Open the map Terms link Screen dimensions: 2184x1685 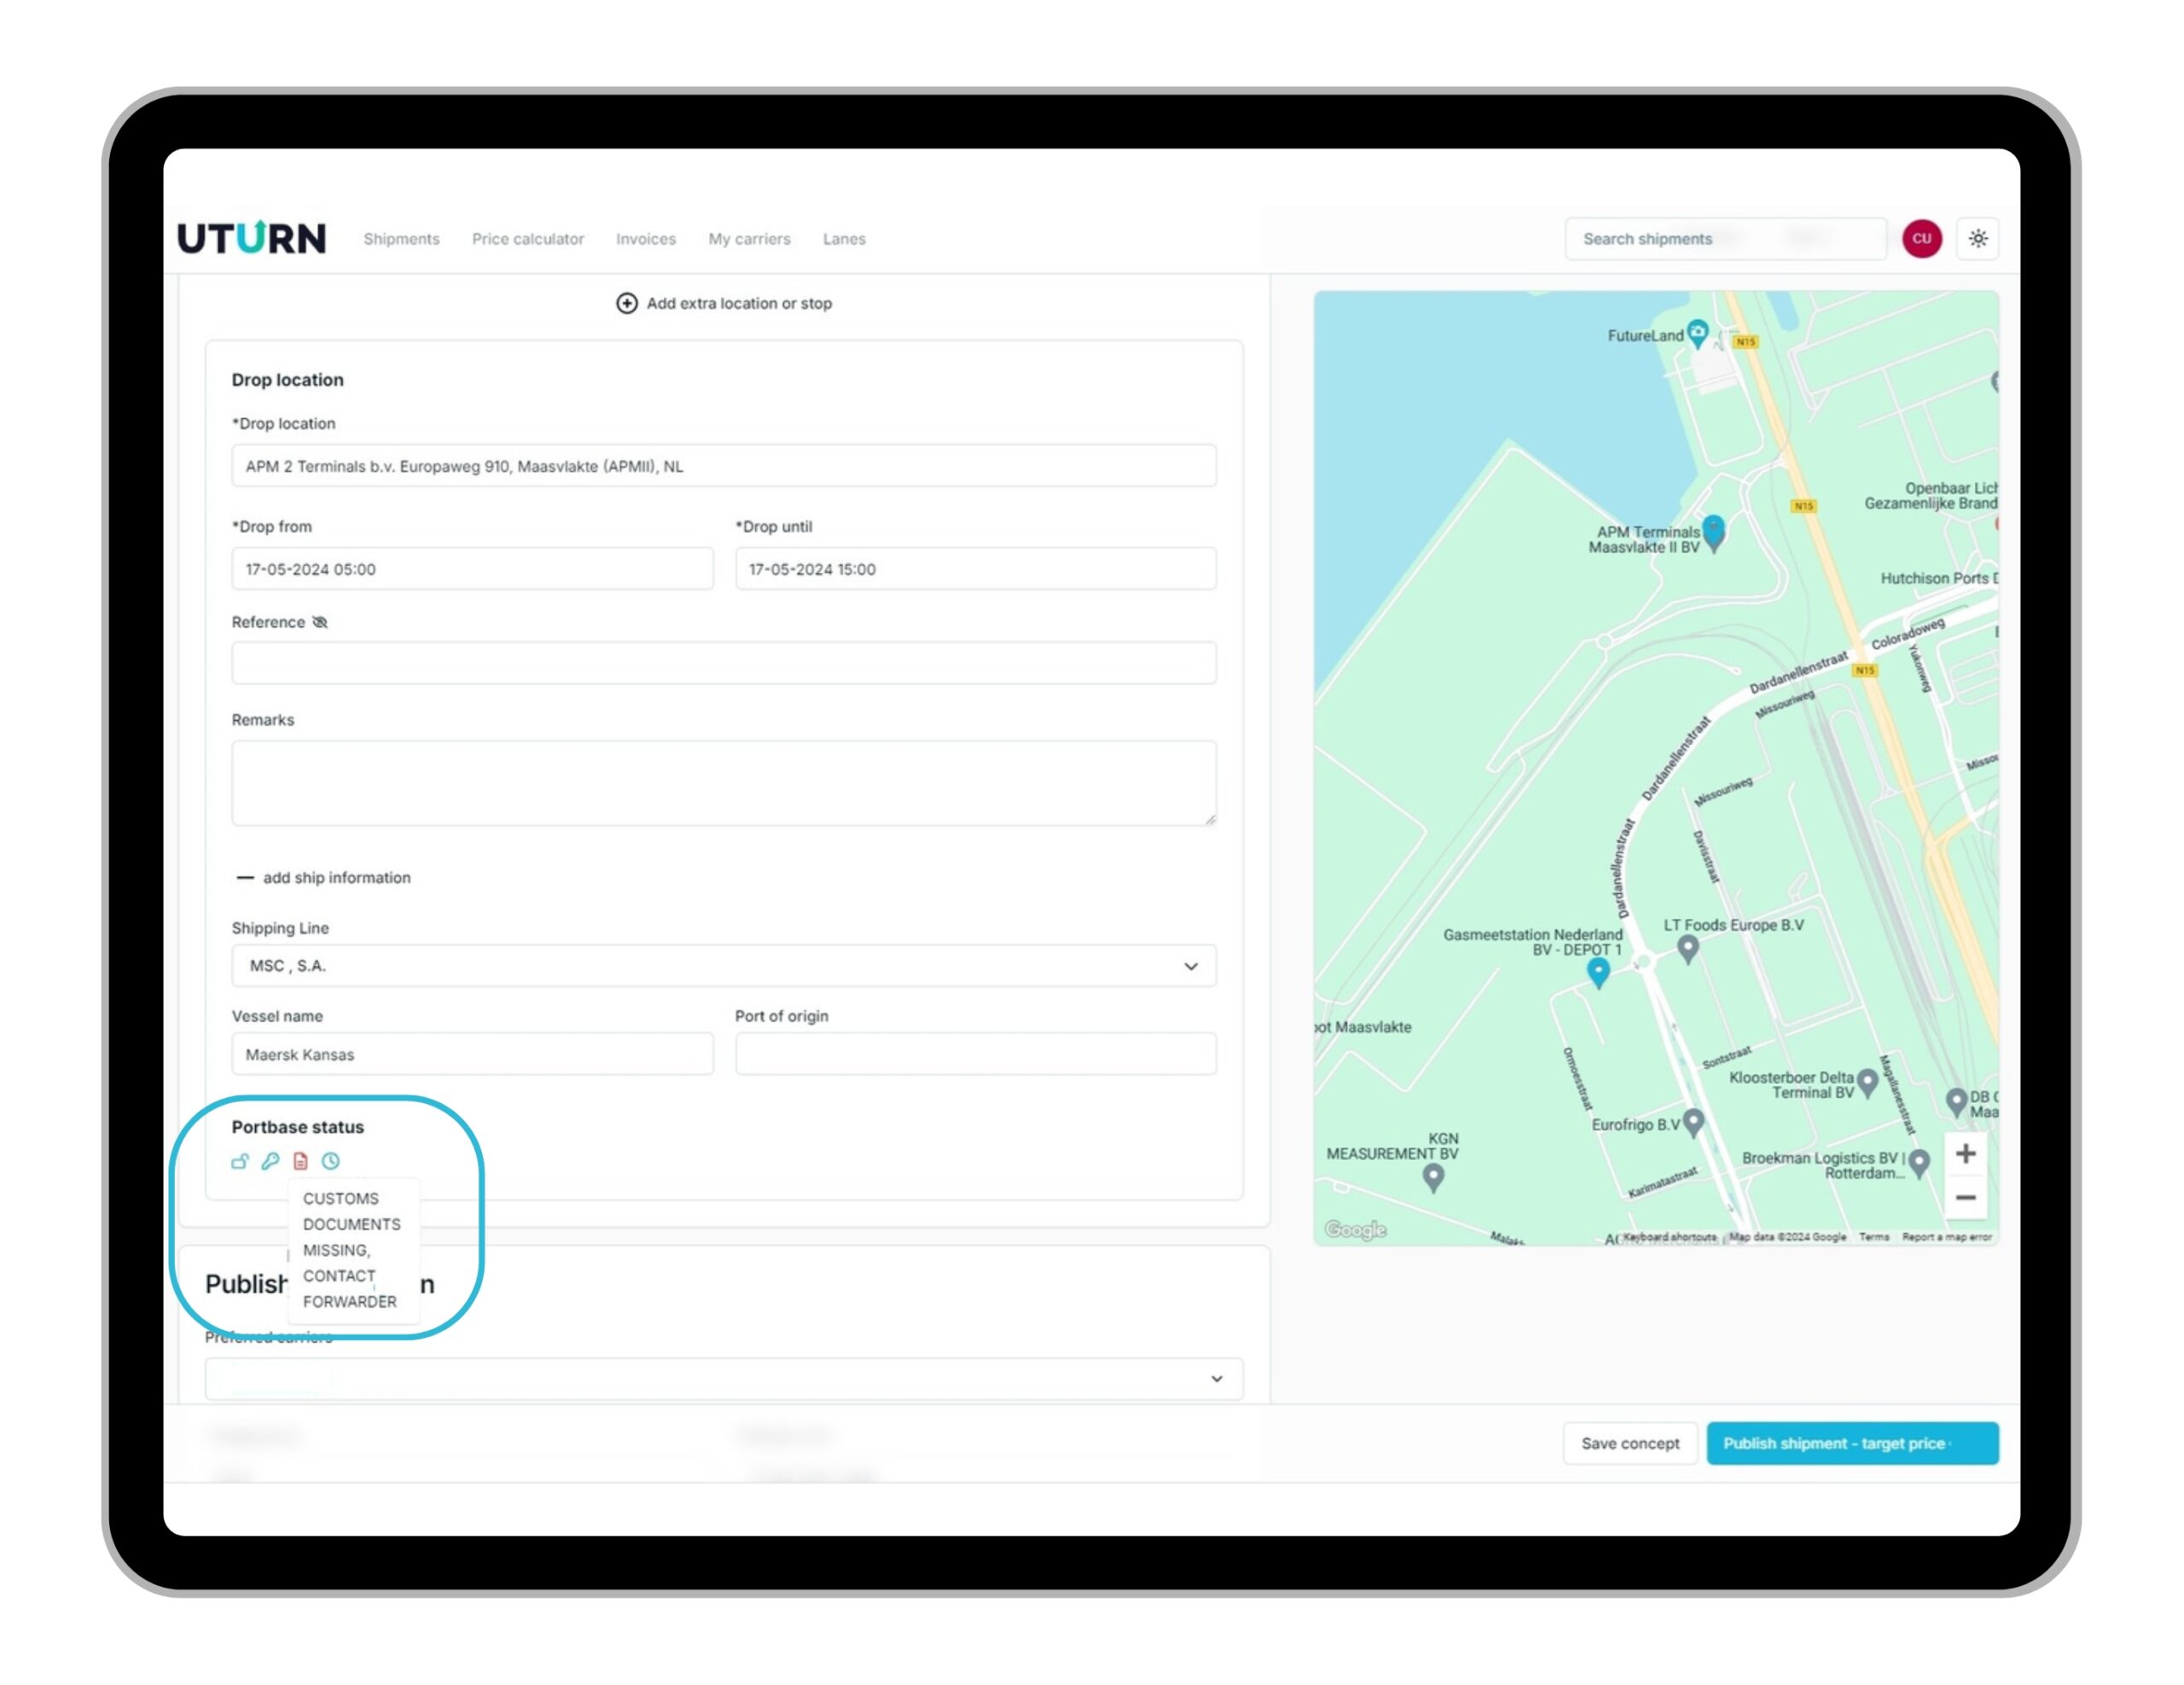point(1873,1237)
